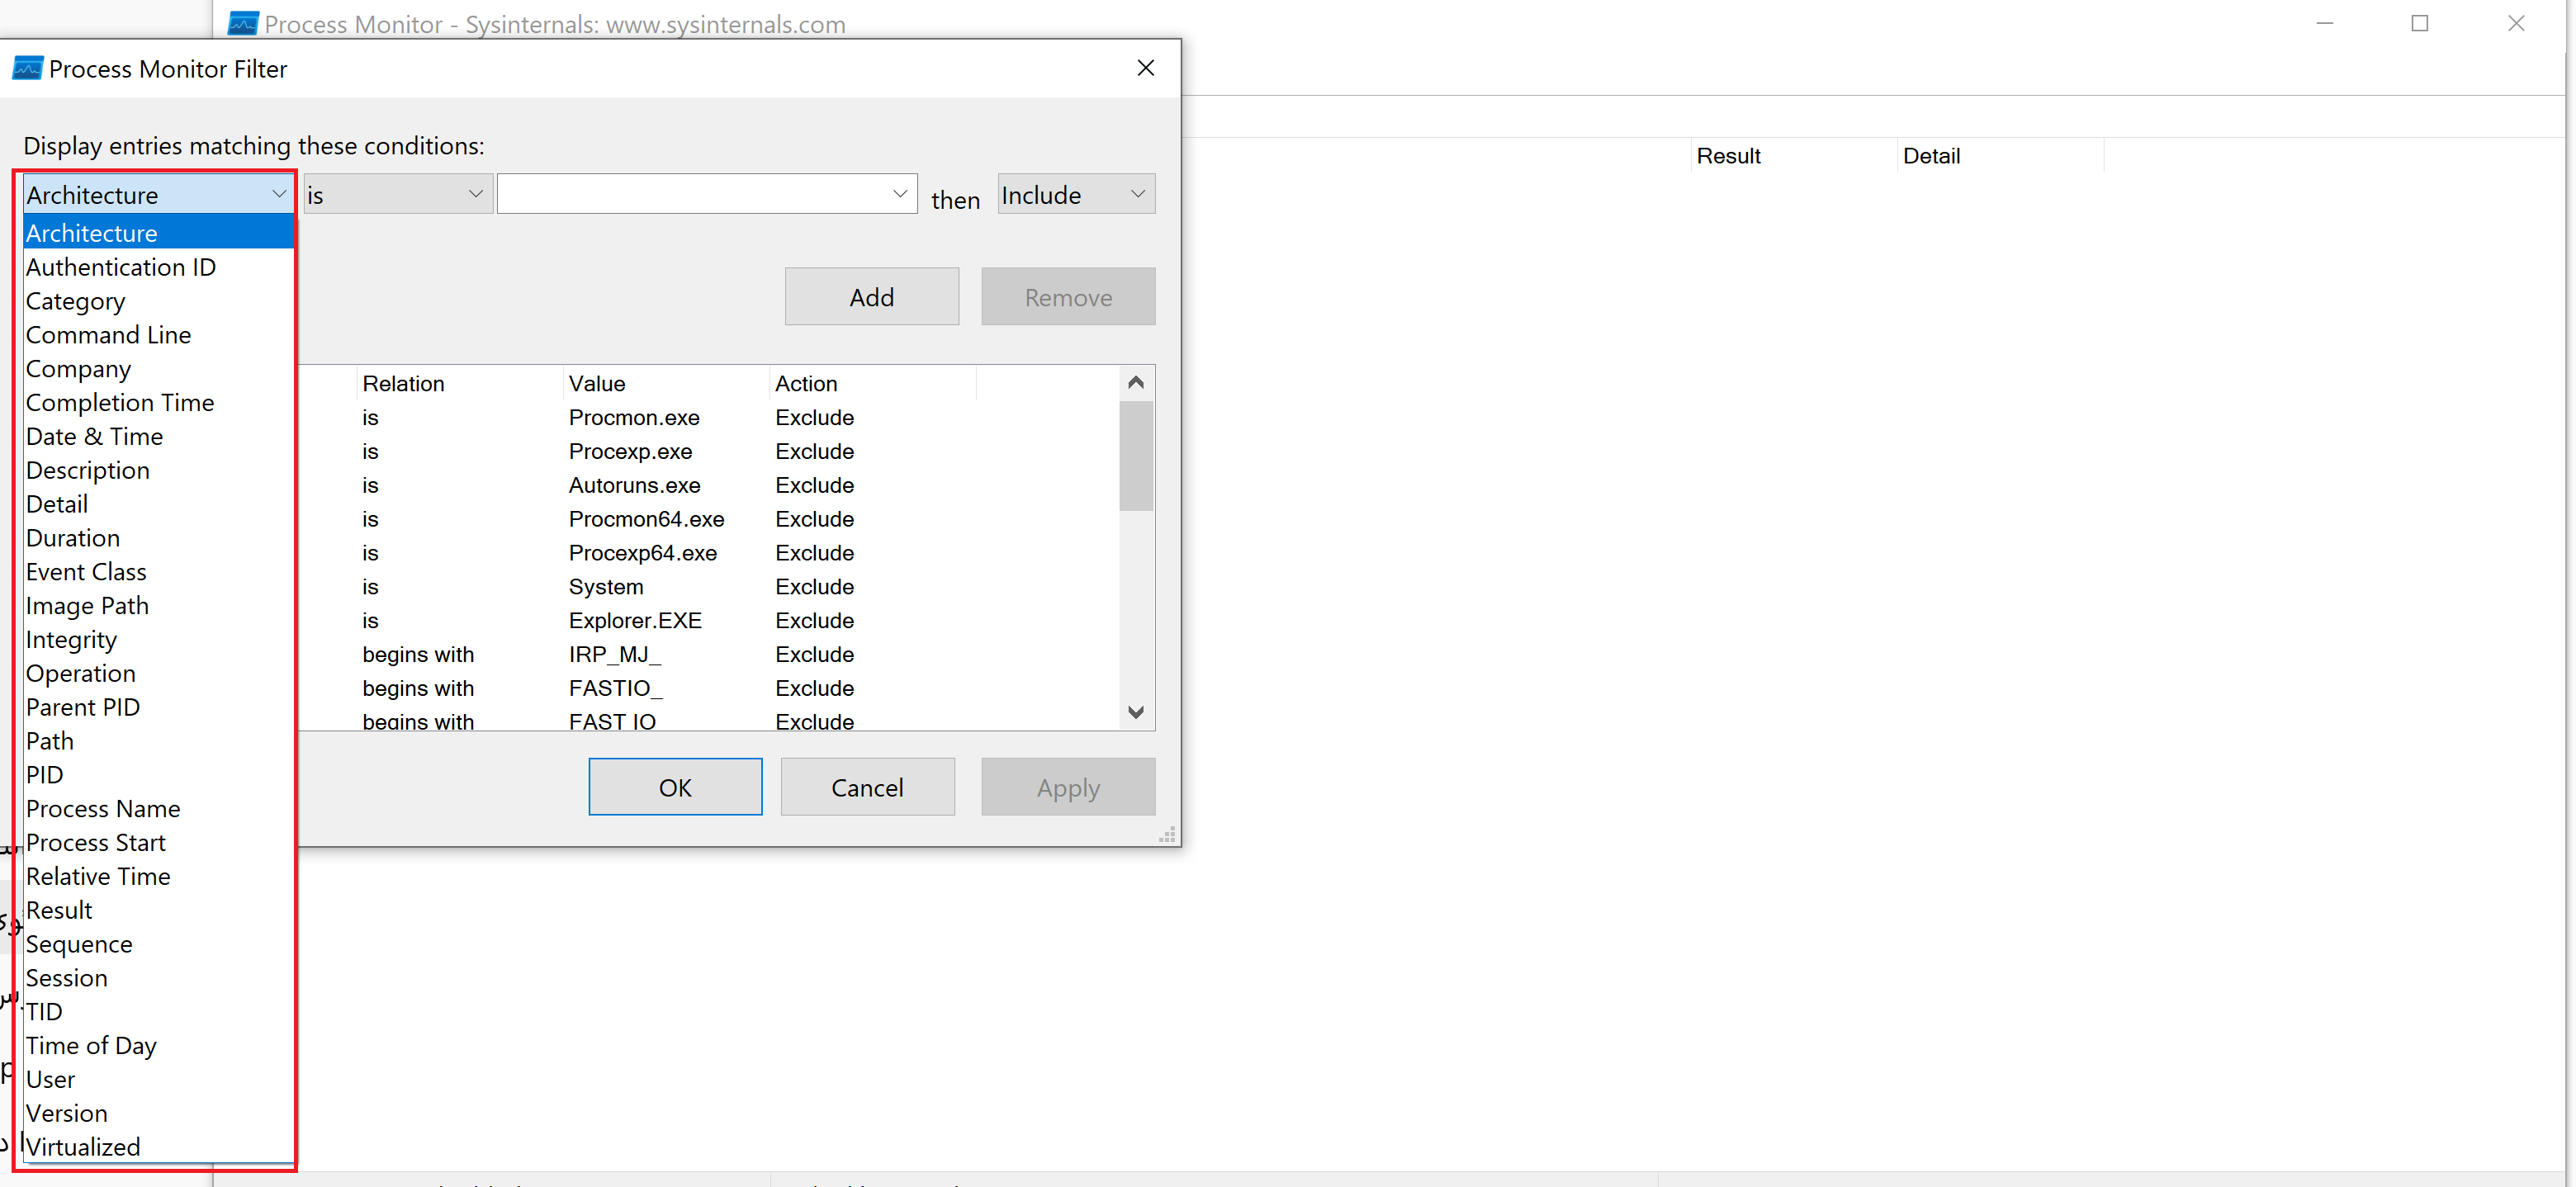Choose Operation in the column list
Viewport: 2576px width, 1187px height.
click(x=81, y=674)
